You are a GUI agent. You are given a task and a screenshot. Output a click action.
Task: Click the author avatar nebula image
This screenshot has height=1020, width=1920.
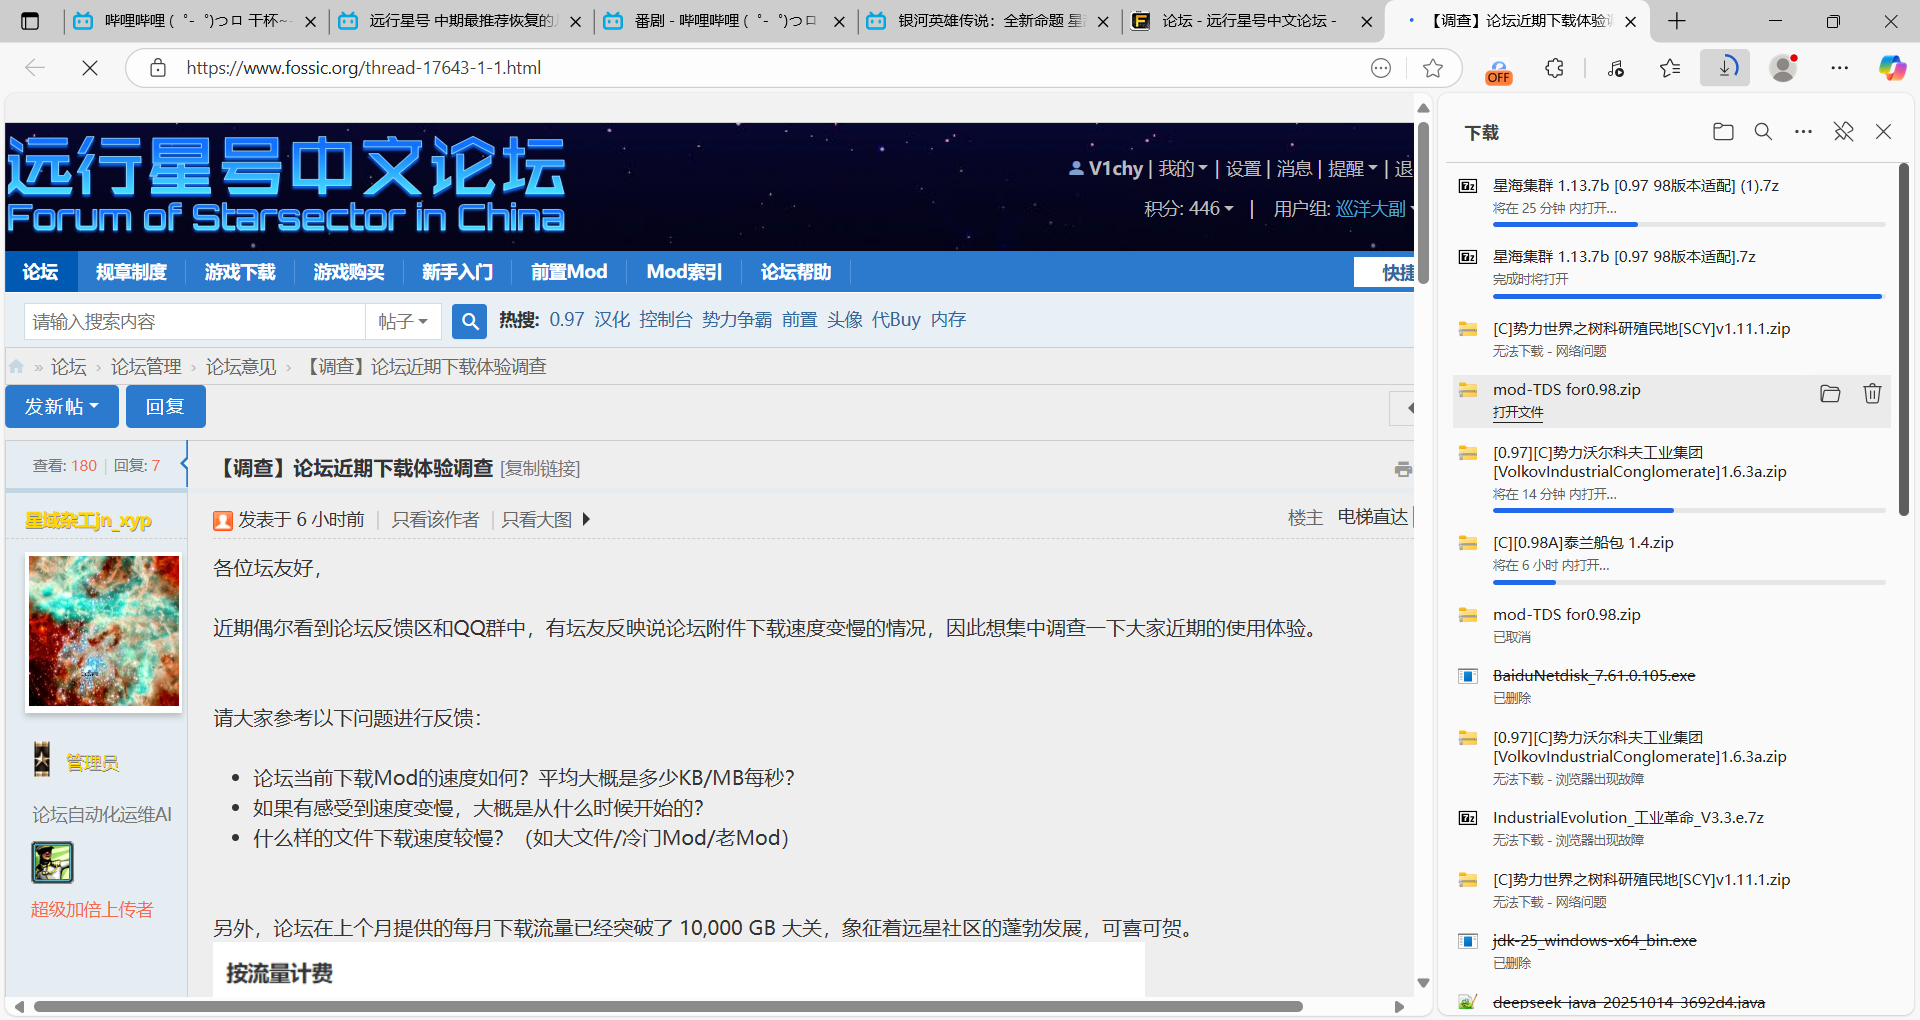pyautogui.click(x=104, y=631)
